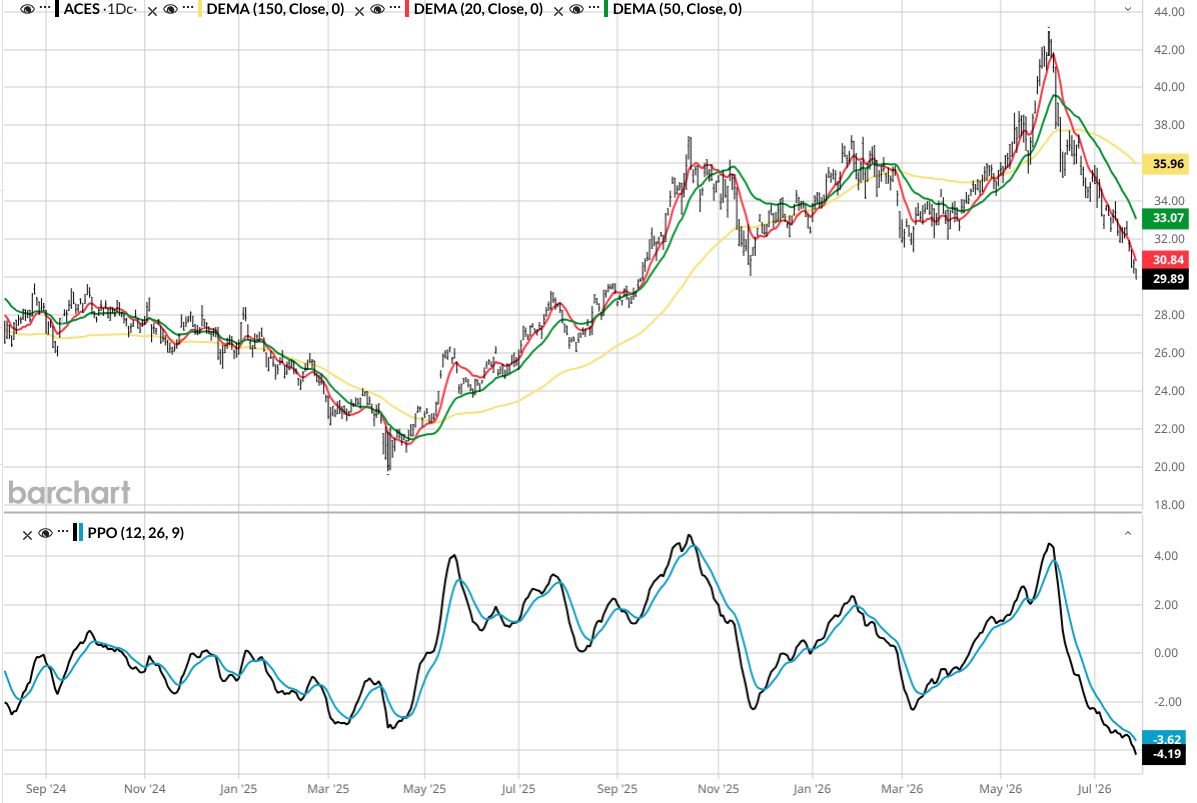Viewport: 1197px width, 803px height.
Task: Remove the DEMA (150, Close, 0) study with its X
Action: (x=152, y=11)
